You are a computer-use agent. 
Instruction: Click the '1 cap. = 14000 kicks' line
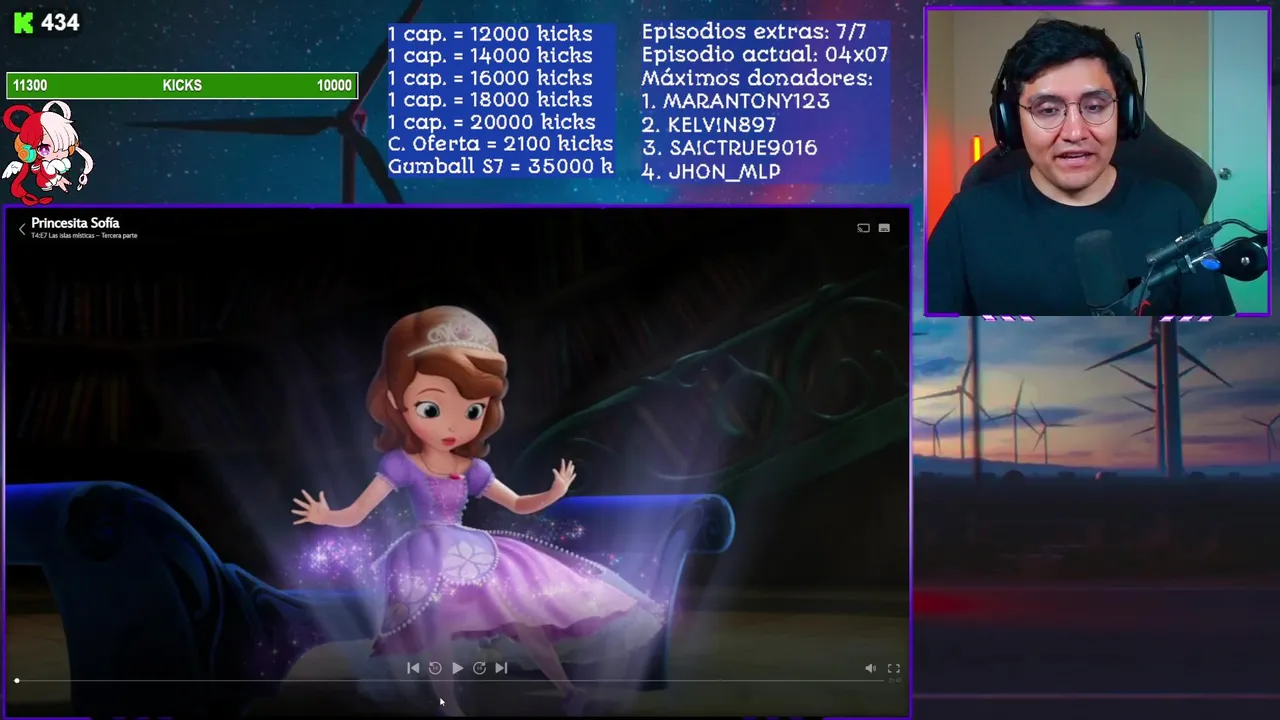click(x=490, y=56)
